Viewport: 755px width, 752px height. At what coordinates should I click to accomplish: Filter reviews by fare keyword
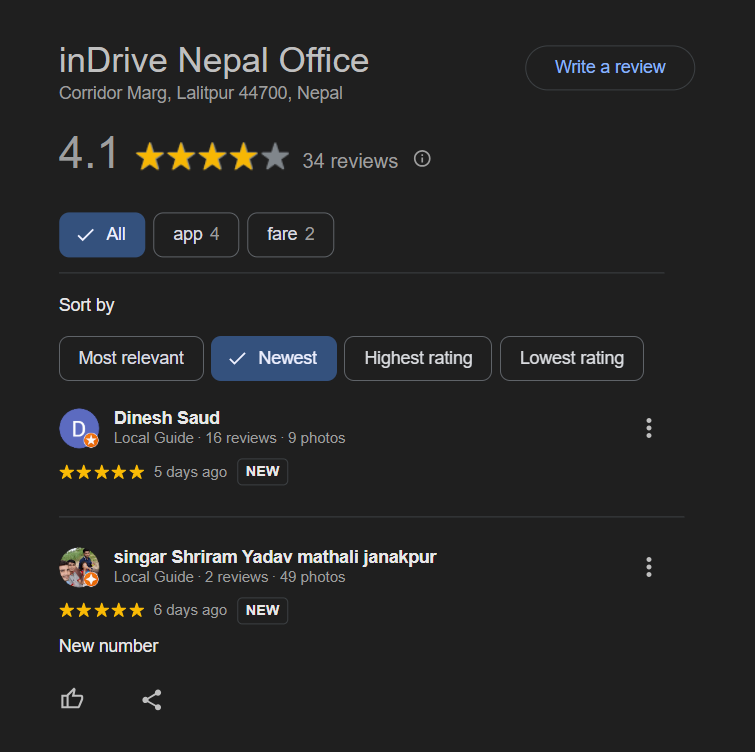point(290,234)
